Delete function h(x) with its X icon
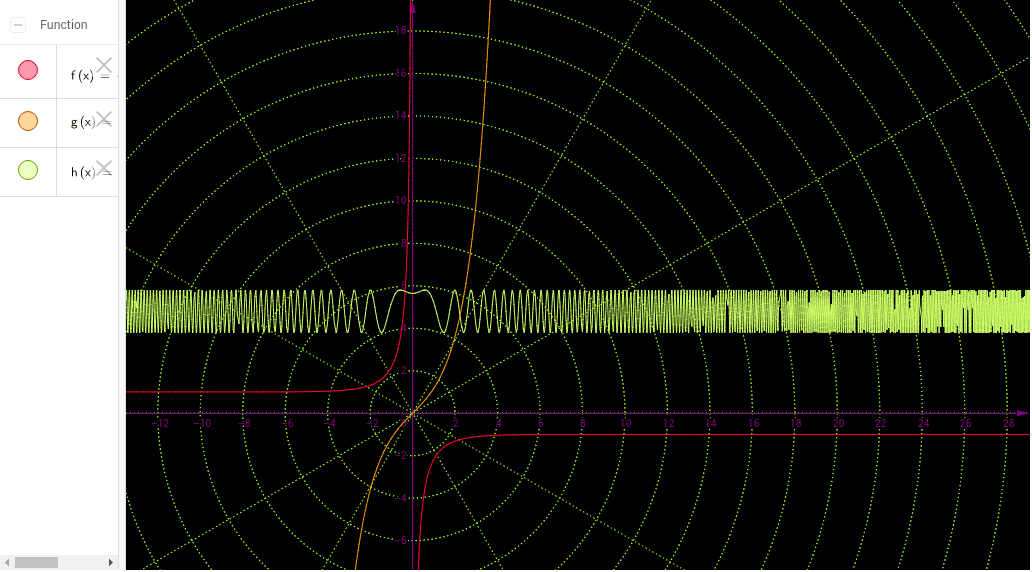Viewport: 1032px width, 572px height. pos(104,168)
